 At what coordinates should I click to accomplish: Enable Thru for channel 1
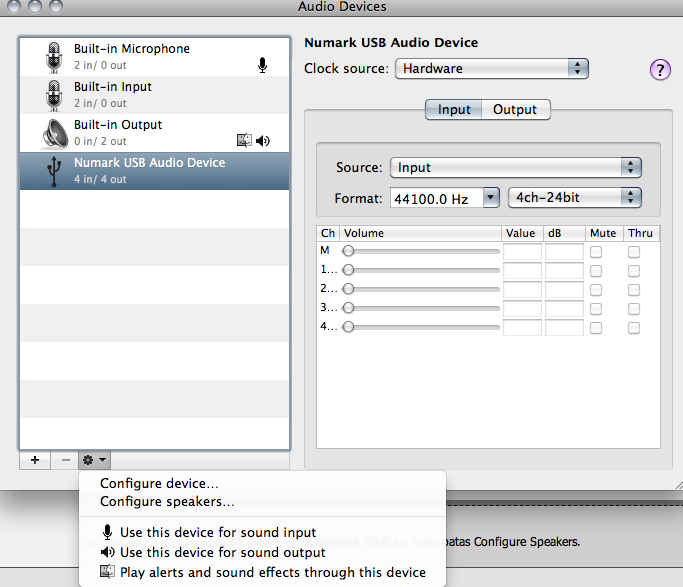[634, 271]
